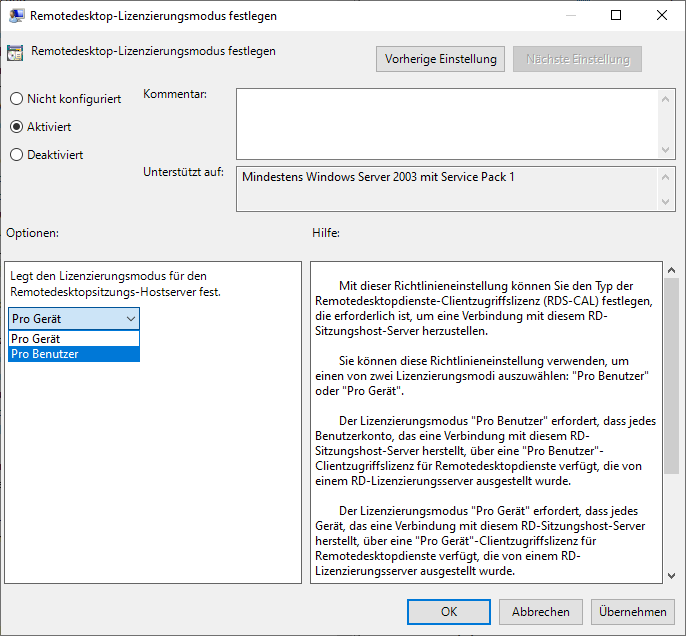Confirm with the OK button
The image size is (686, 636).
pos(449,611)
